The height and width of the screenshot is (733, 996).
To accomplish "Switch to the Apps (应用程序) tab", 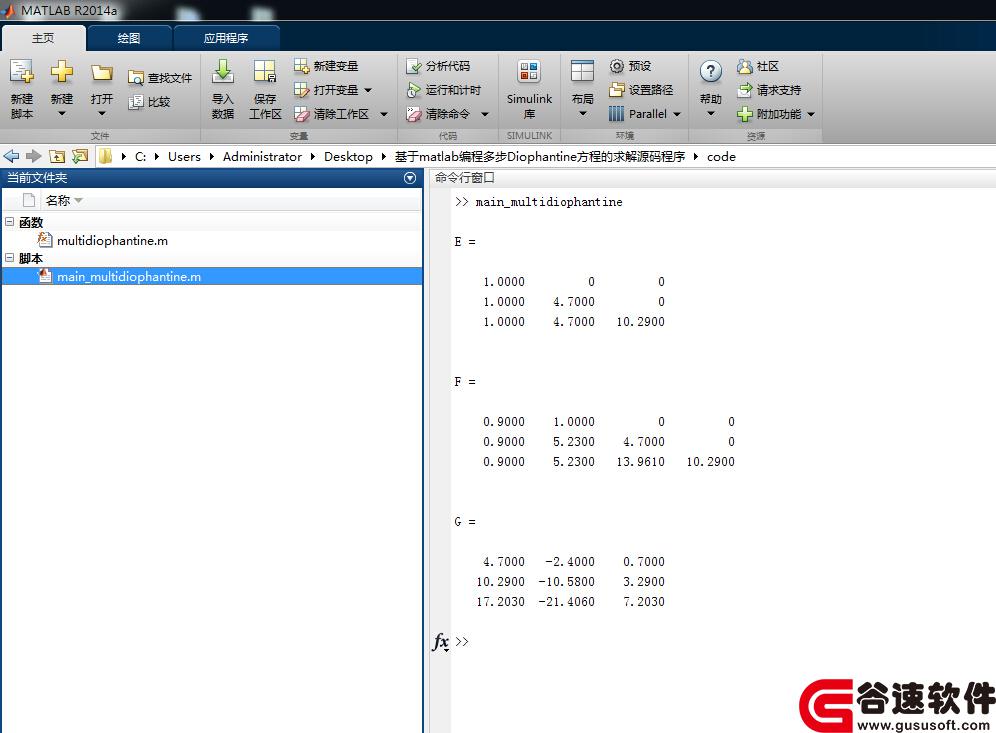I will coord(226,38).
